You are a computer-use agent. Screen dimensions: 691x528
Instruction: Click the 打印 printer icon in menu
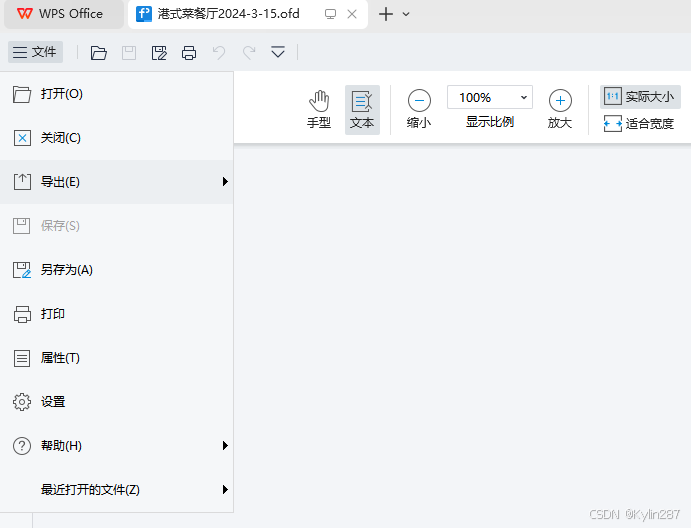coord(22,314)
